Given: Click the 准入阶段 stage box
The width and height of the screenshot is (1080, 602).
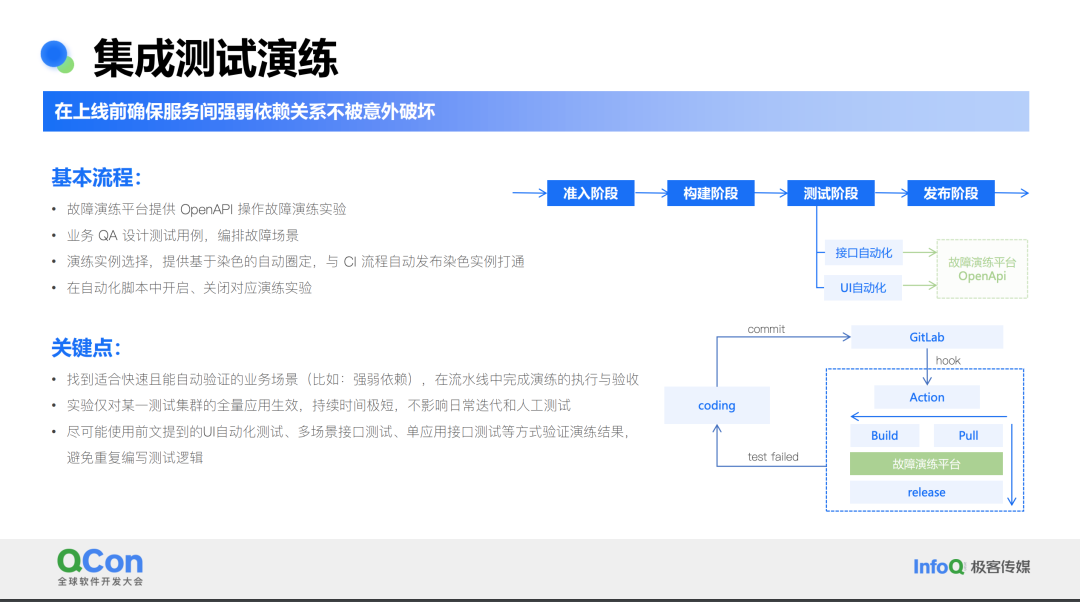Looking at the screenshot, I should [590, 194].
